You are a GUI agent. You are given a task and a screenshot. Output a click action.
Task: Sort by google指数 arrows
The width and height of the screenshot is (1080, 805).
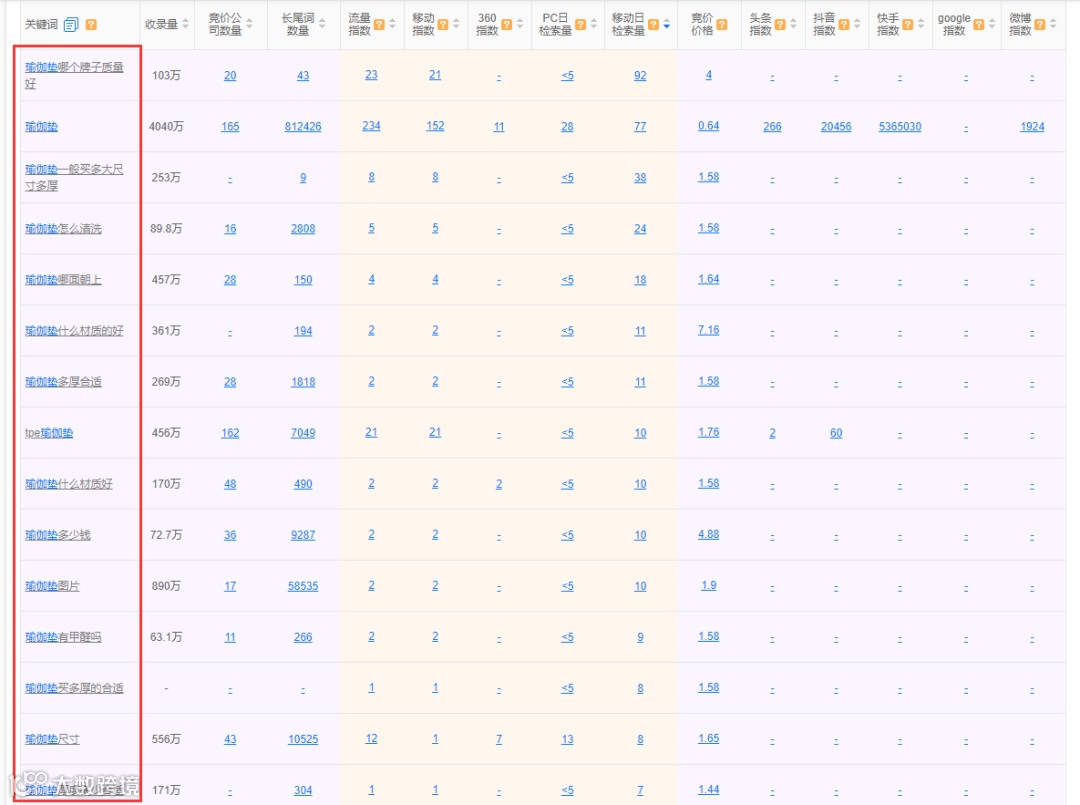coord(992,25)
